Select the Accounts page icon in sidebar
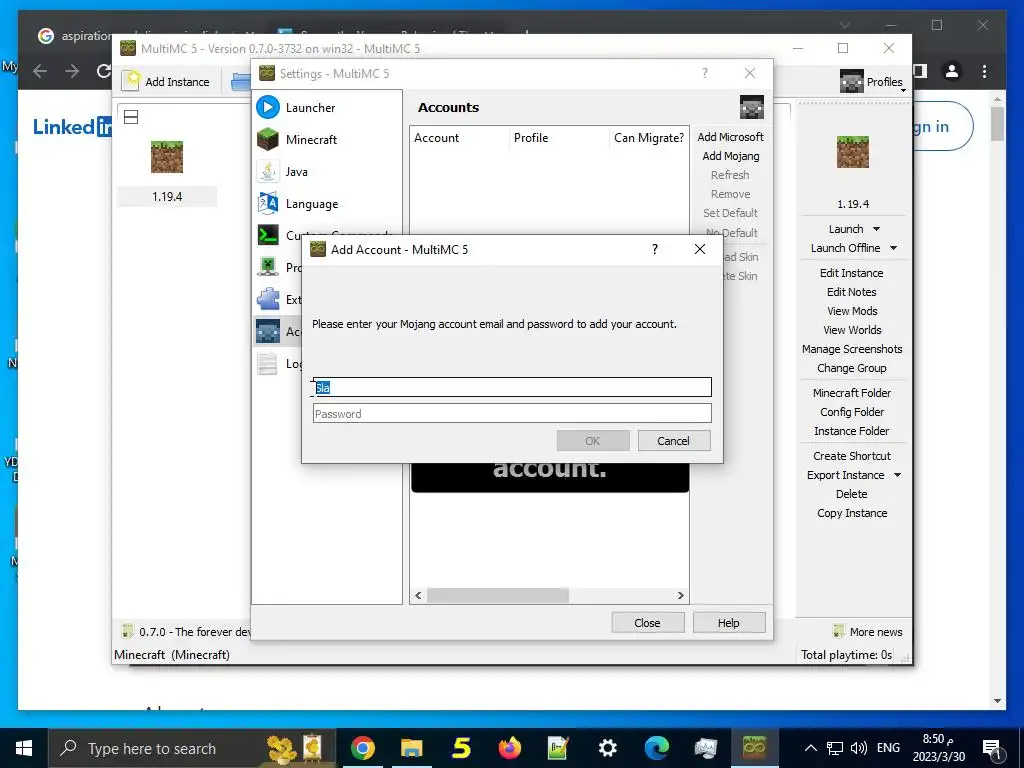1024x768 pixels. [268, 331]
